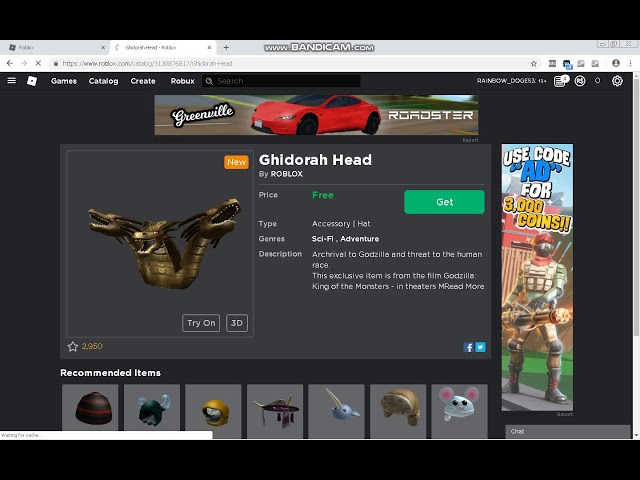
Task: Open the RAINBOW_DOGE53 username profile
Action: pyautogui.click(x=506, y=81)
